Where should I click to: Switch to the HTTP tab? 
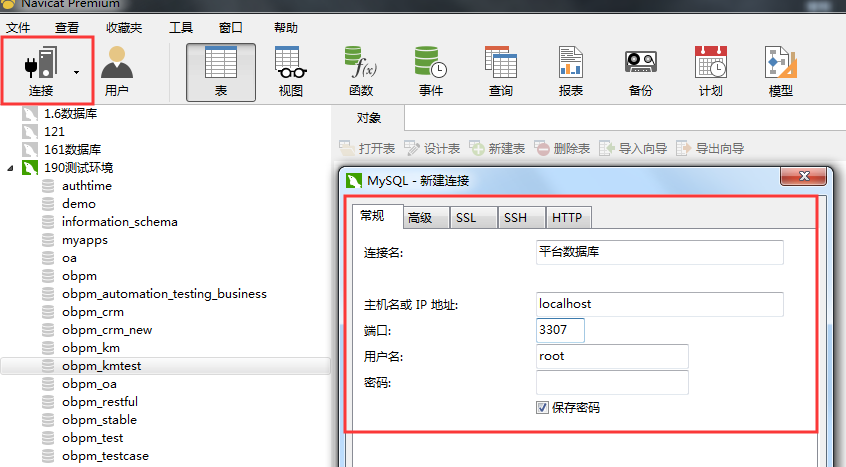[x=569, y=218]
